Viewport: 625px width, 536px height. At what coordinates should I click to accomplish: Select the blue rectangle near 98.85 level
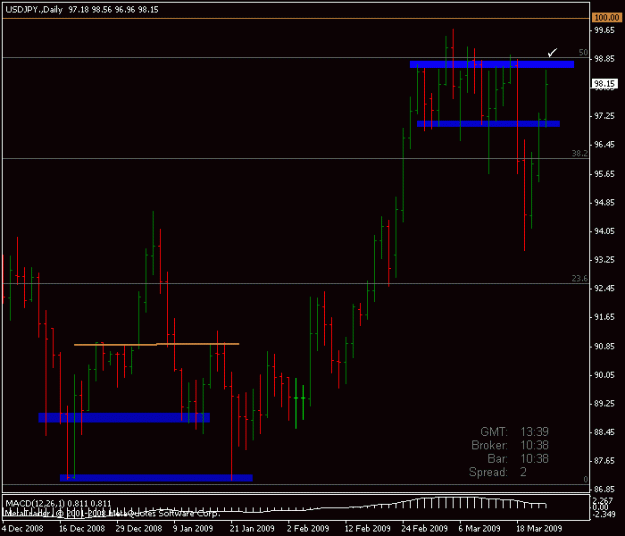[492, 64]
